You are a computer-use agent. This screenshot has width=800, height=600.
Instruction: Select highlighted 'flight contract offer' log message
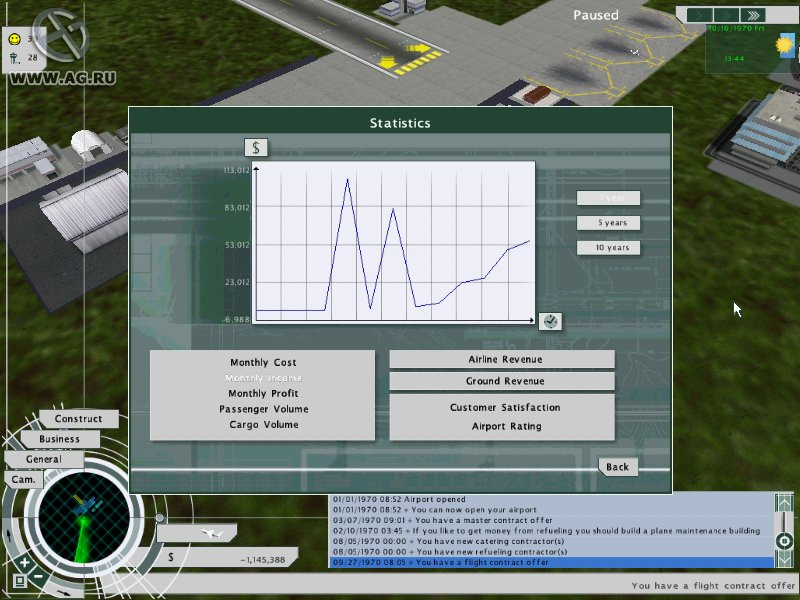tap(552, 562)
